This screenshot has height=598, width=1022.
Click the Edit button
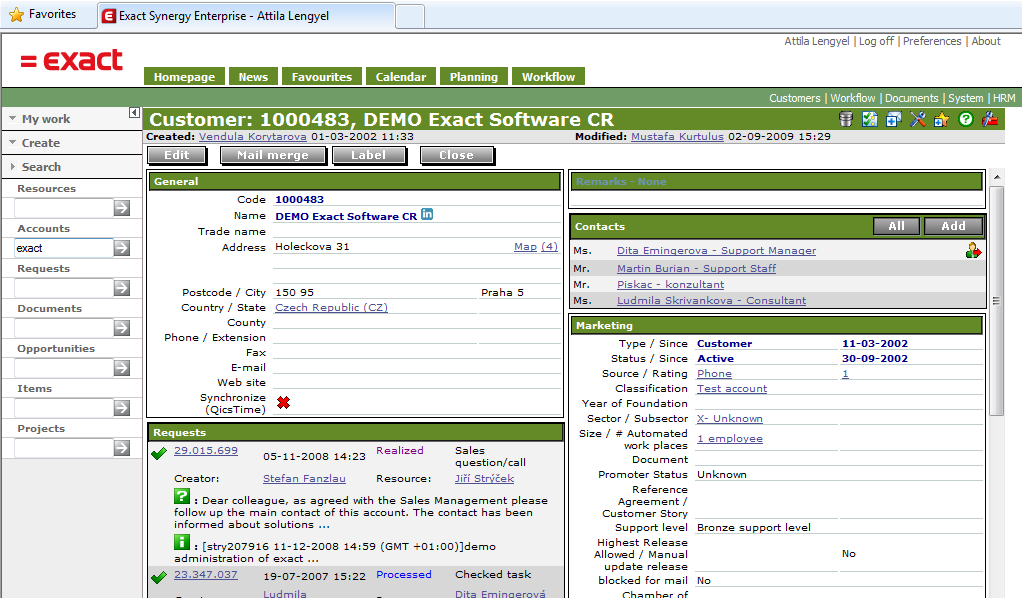pyautogui.click(x=177, y=155)
